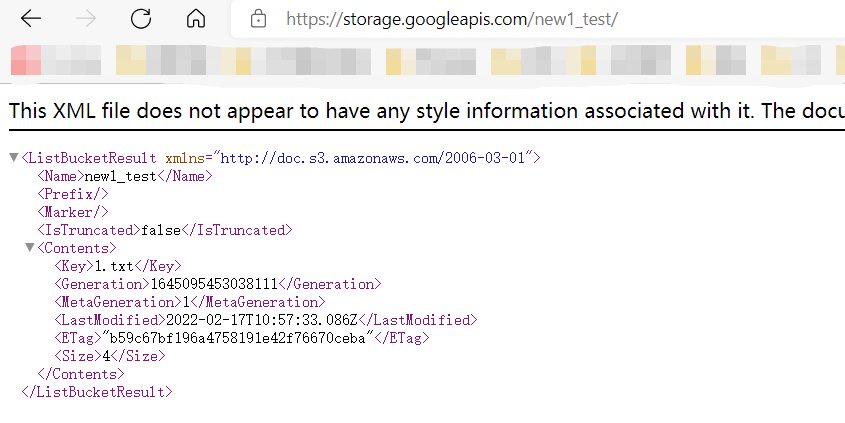Click the Name element new1_test

pyautogui.click(x=125, y=176)
